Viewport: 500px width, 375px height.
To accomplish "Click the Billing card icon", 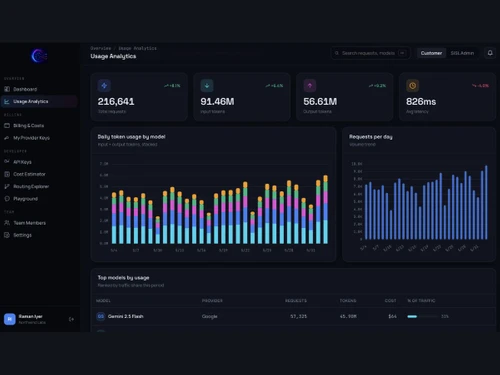I will pyautogui.click(x=7, y=126).
